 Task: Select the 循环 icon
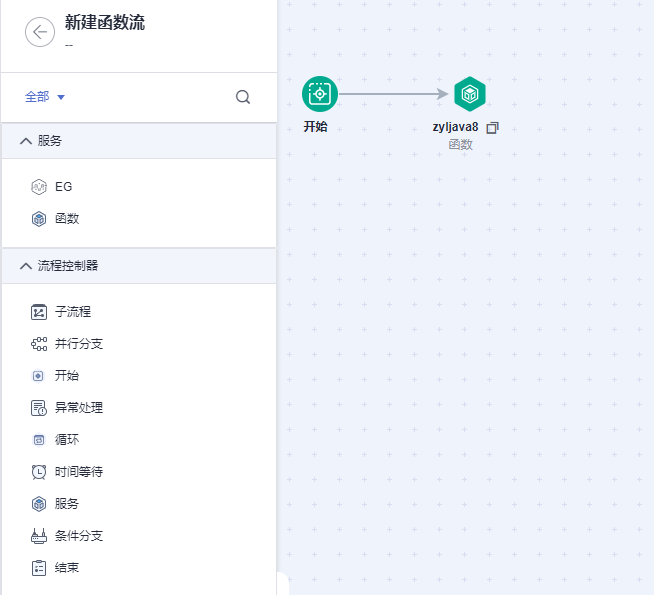click(39, 440)
